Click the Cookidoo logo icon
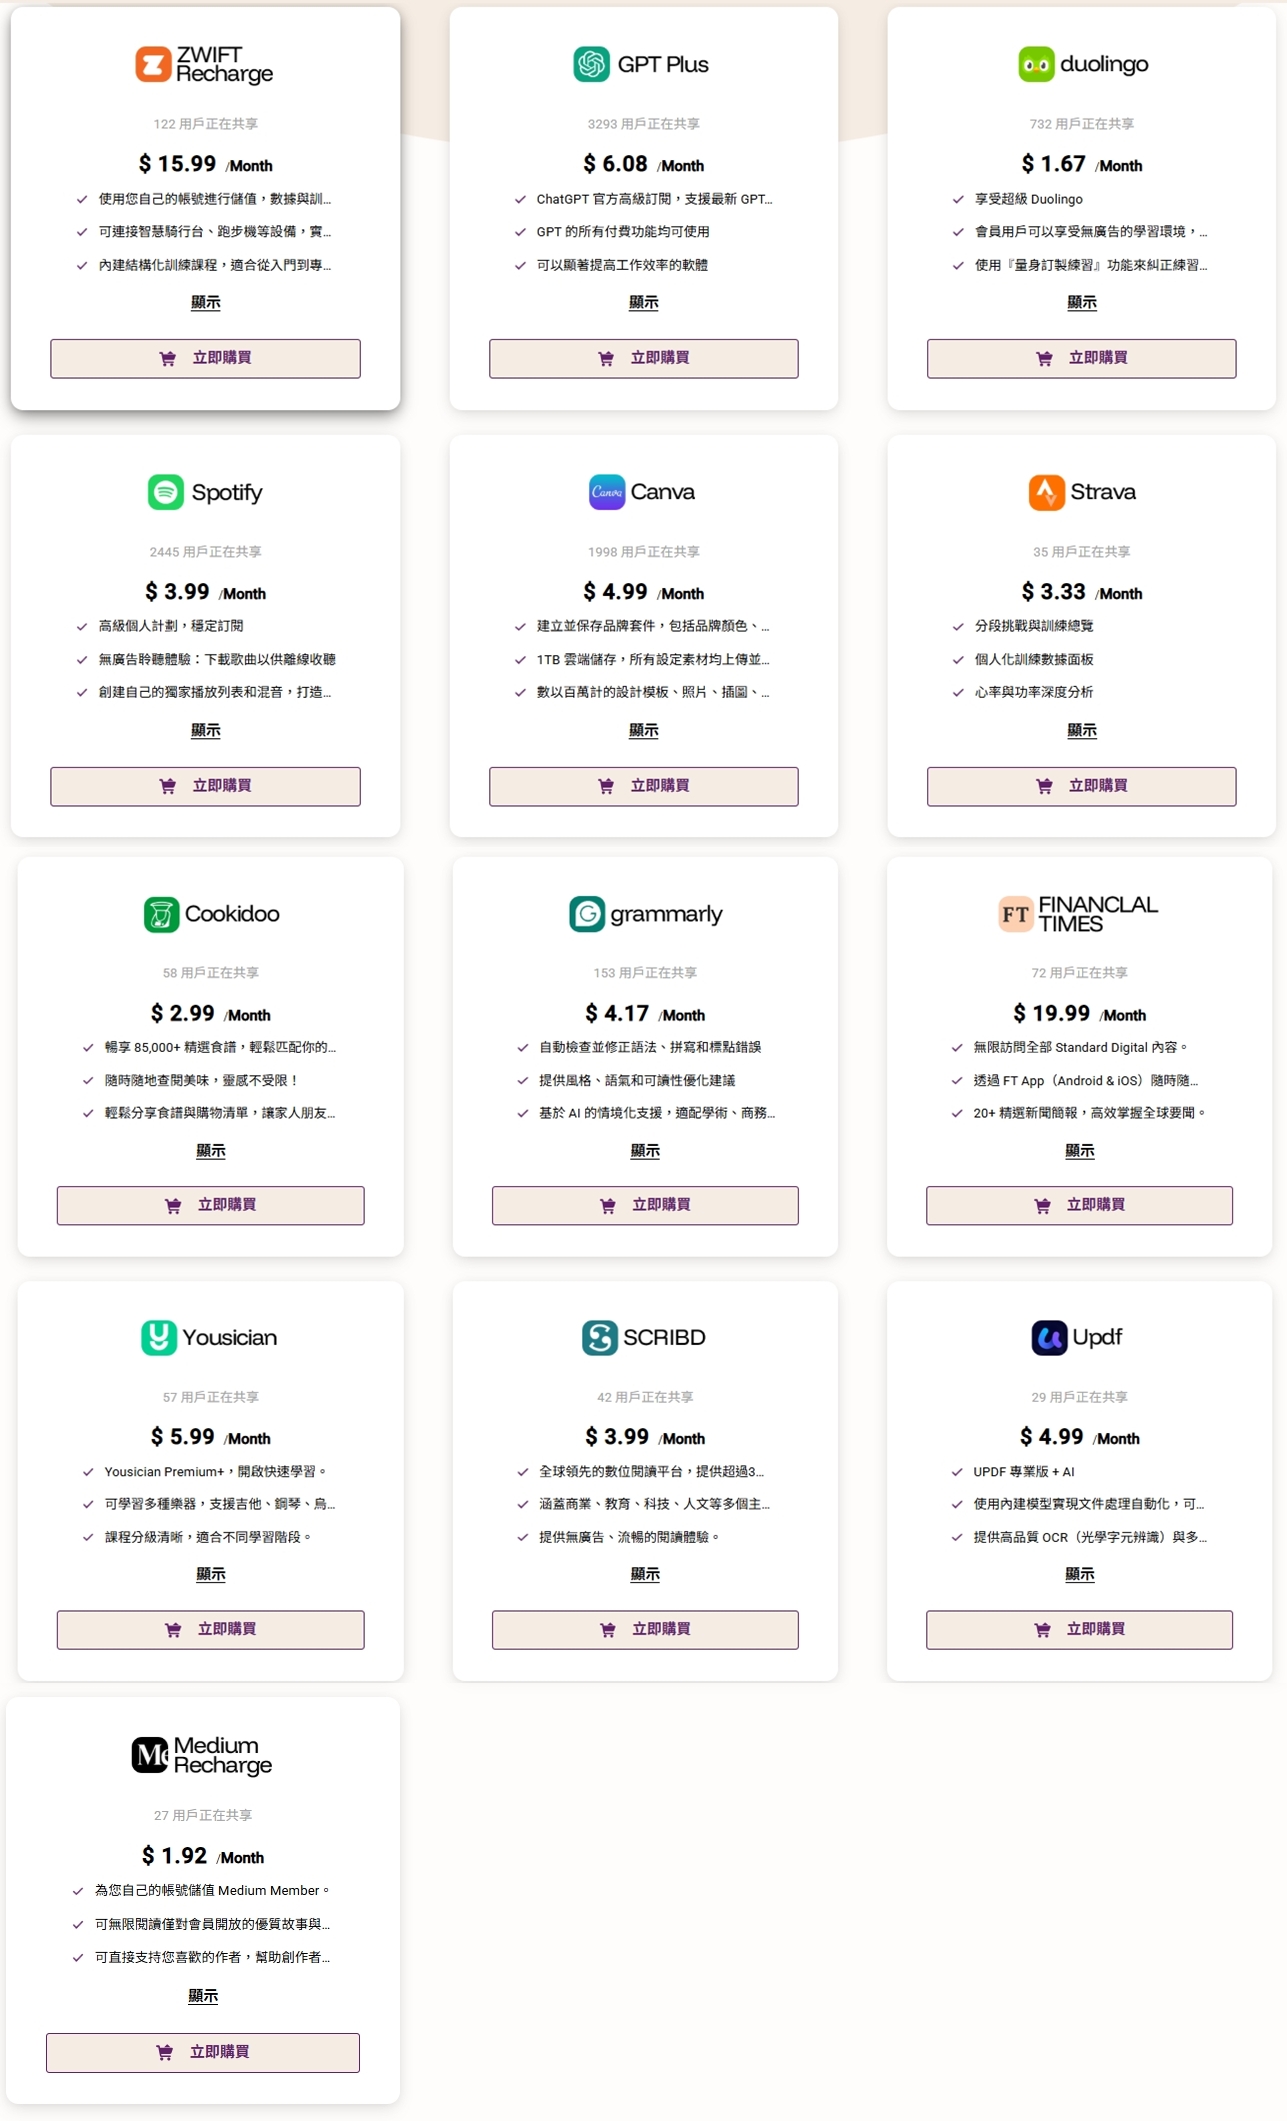 tap(161, 914)
